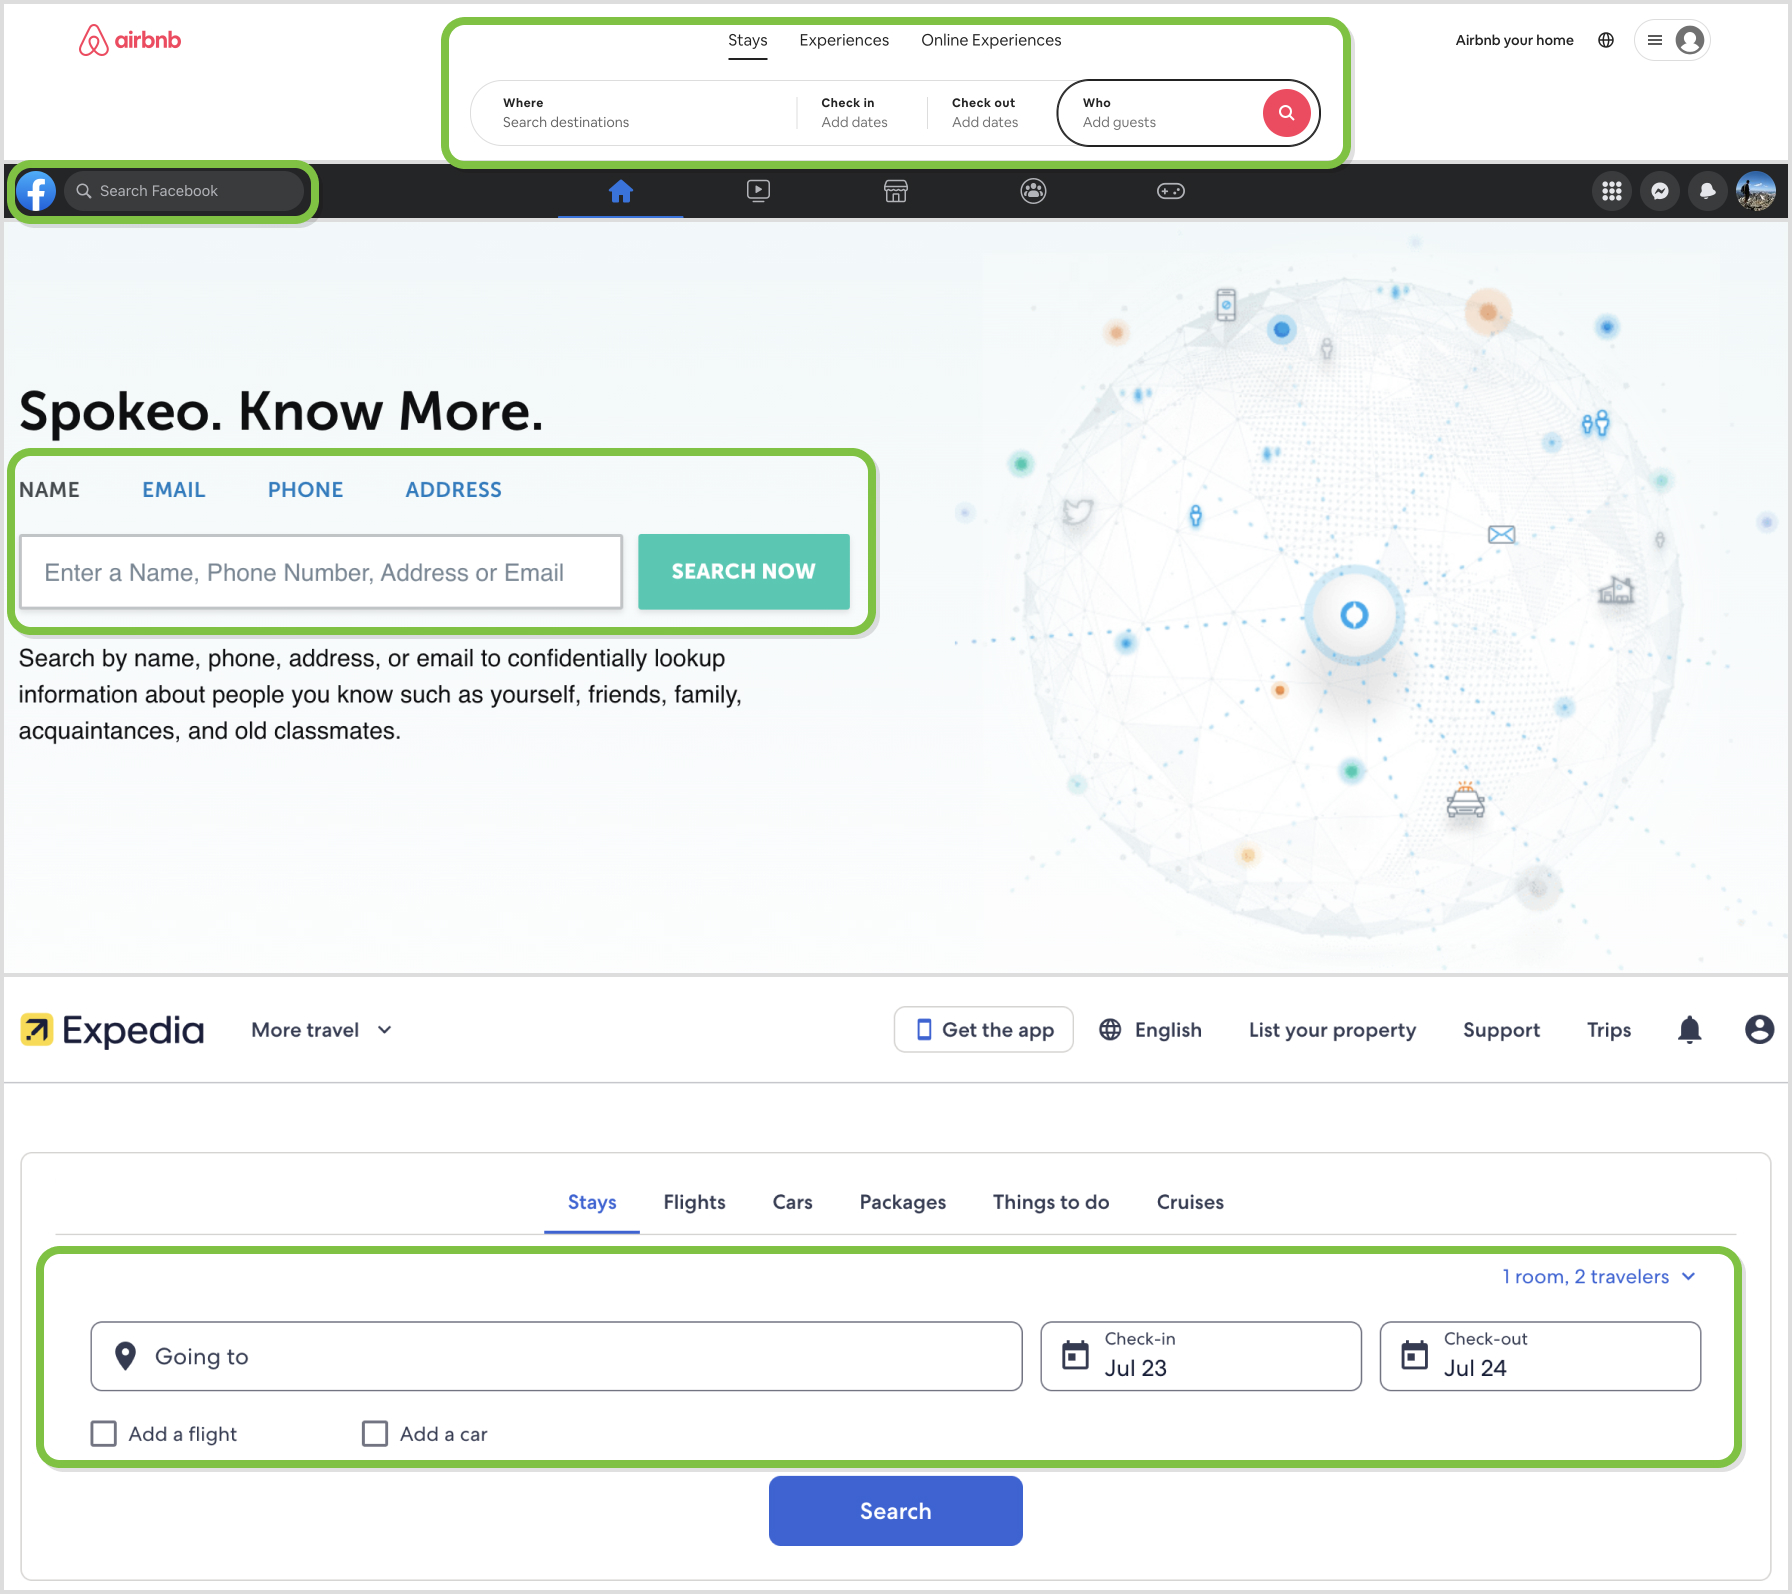Check the Add a flight box

[x=104, y=1434]
